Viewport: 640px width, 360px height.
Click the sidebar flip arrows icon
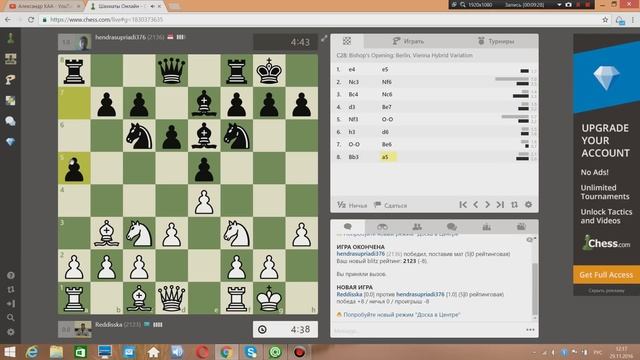[x=11, y=289]
